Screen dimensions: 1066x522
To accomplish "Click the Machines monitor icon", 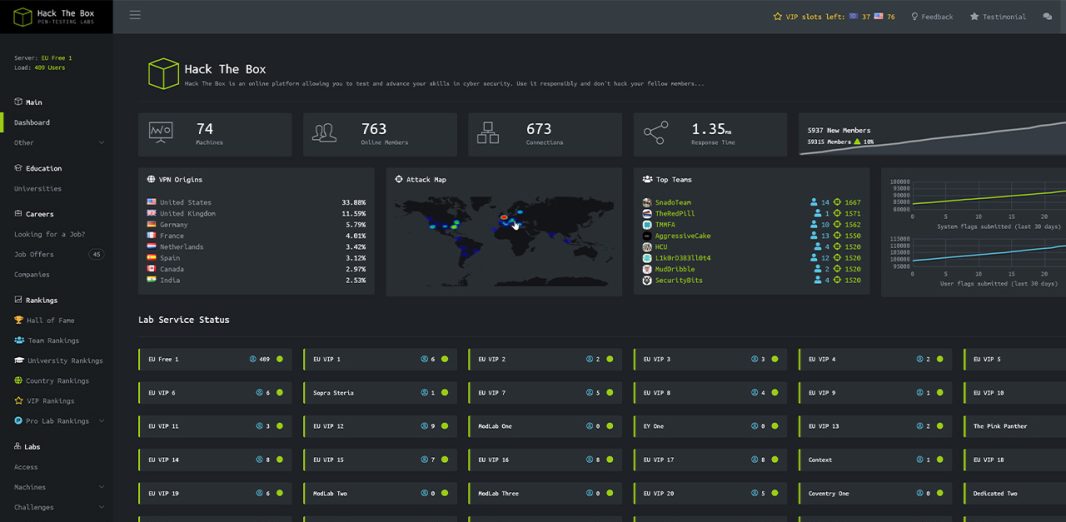I will [x=161, y=132].
